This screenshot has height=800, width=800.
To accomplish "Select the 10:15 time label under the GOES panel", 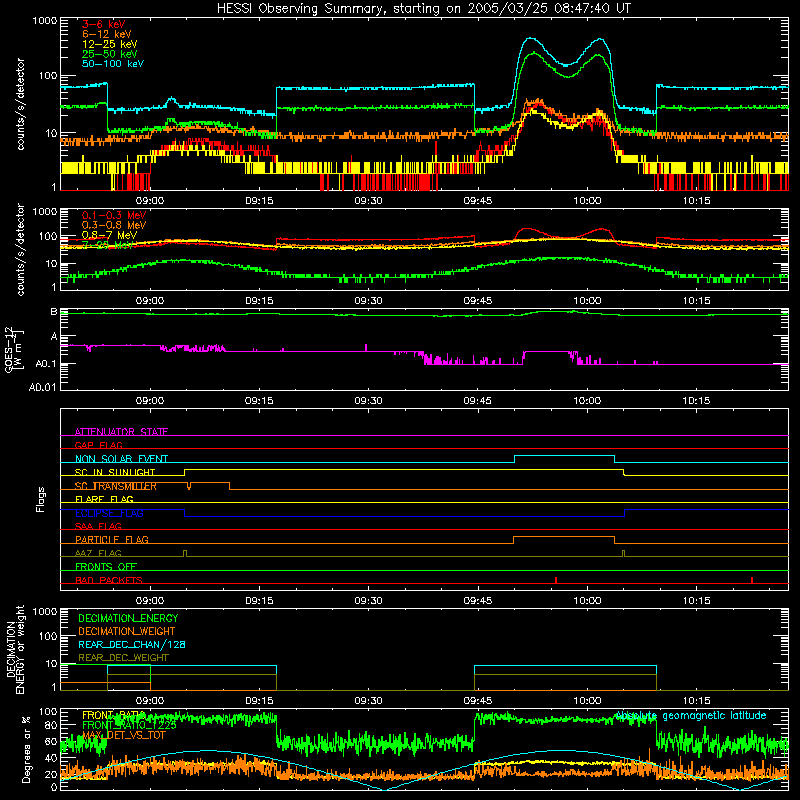I will 696,401.
